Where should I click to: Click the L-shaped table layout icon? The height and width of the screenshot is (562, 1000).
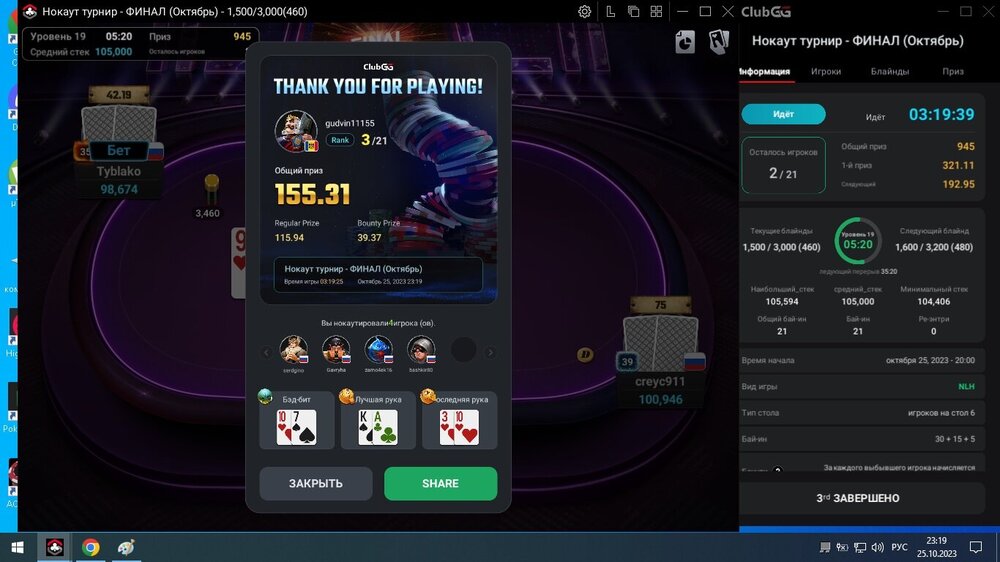pyautogui.click(x=610, y=11)
